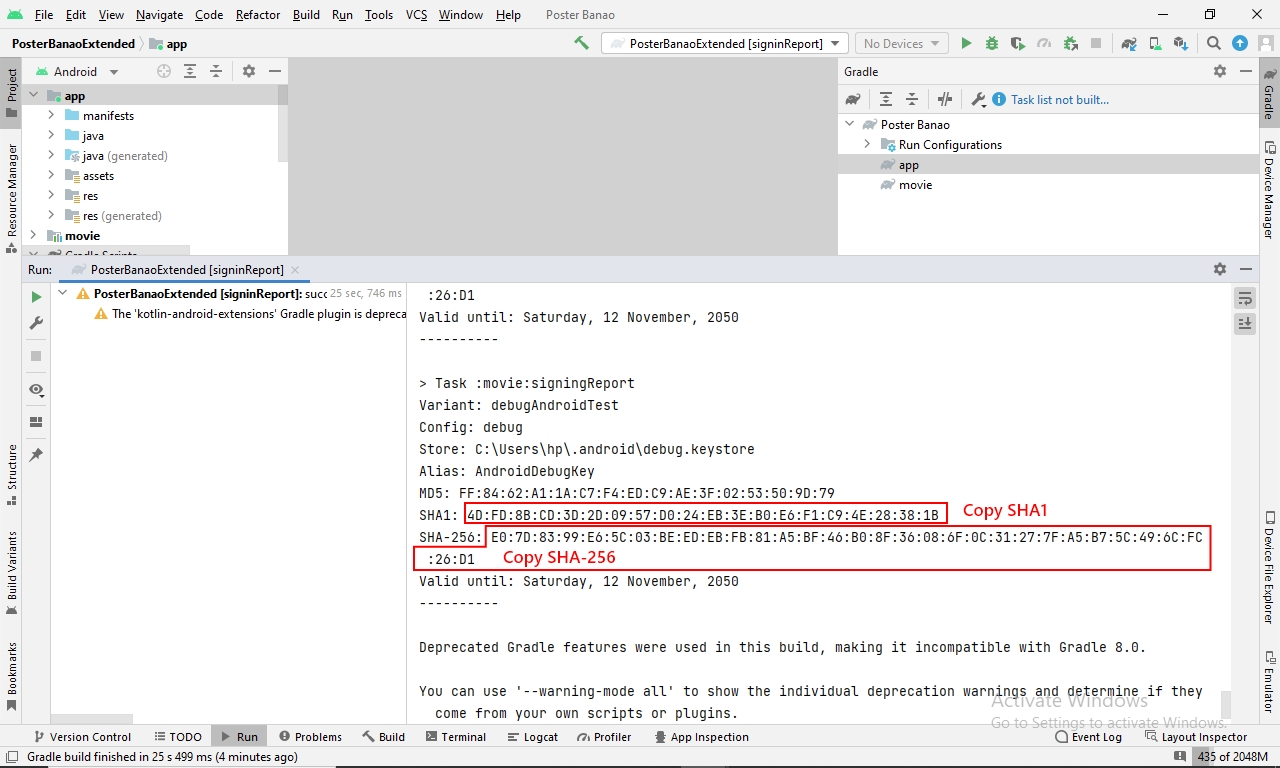
Task: Pin the Run tab using pin icon
Action: (37, 454)
